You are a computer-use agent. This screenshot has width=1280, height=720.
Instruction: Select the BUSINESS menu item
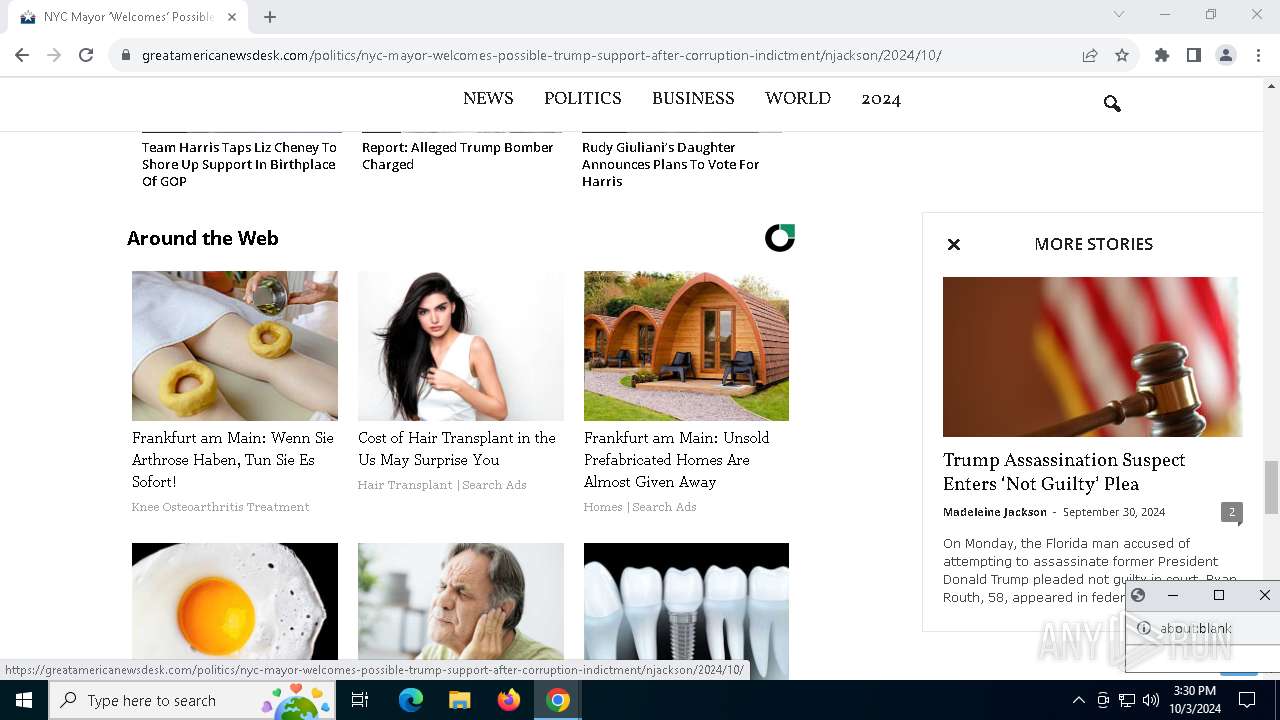693,98
